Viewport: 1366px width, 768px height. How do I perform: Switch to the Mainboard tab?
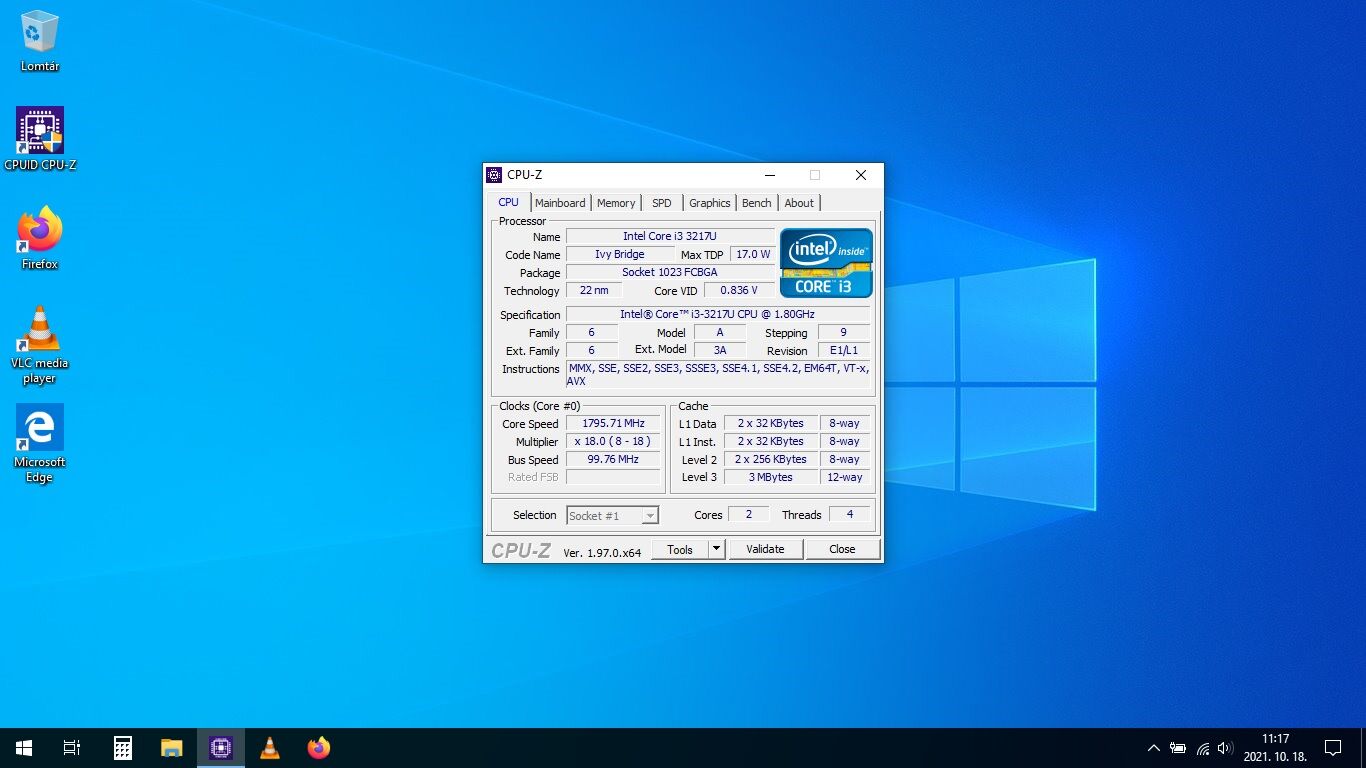[560, 203]
